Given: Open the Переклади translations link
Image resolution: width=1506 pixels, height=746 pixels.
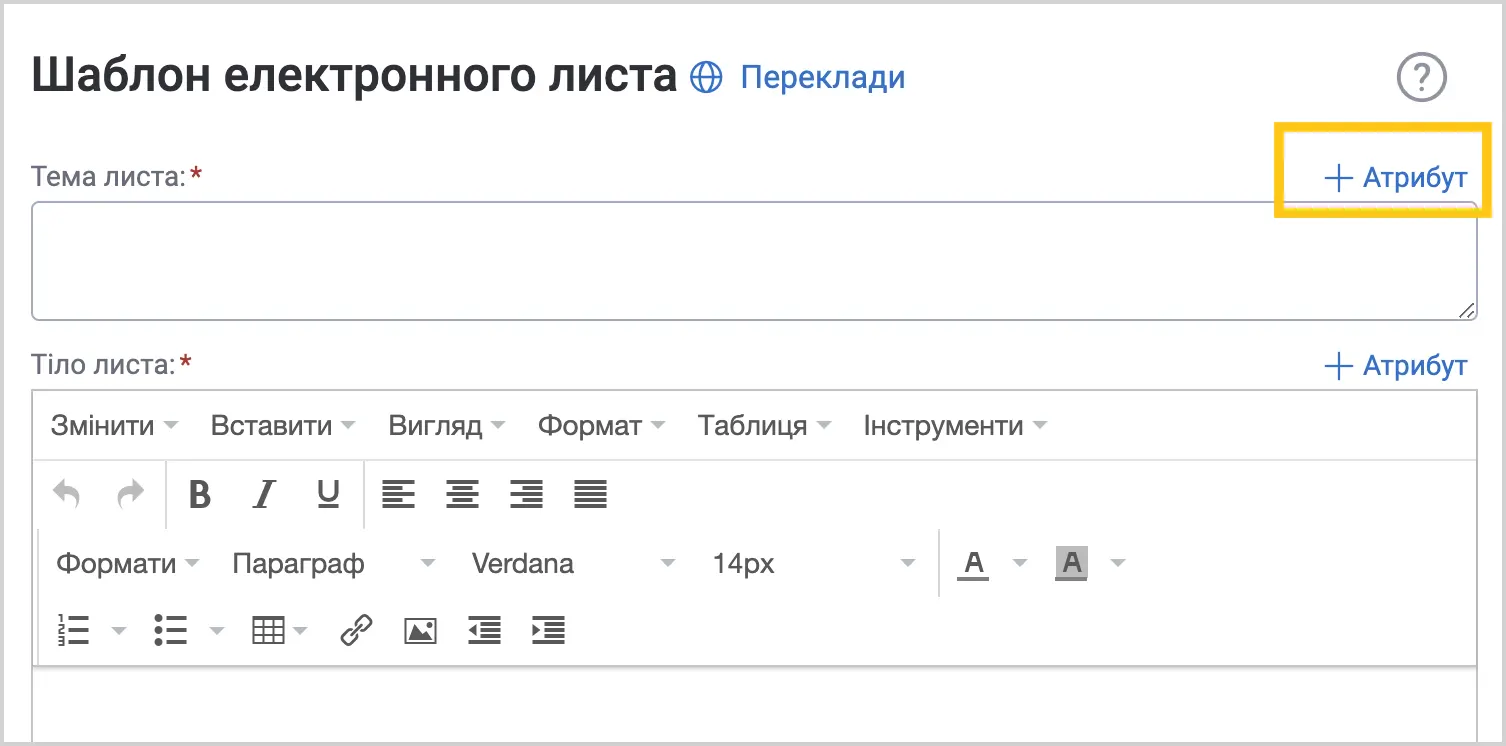Looking at the screenshot, I should coord(822,77).
